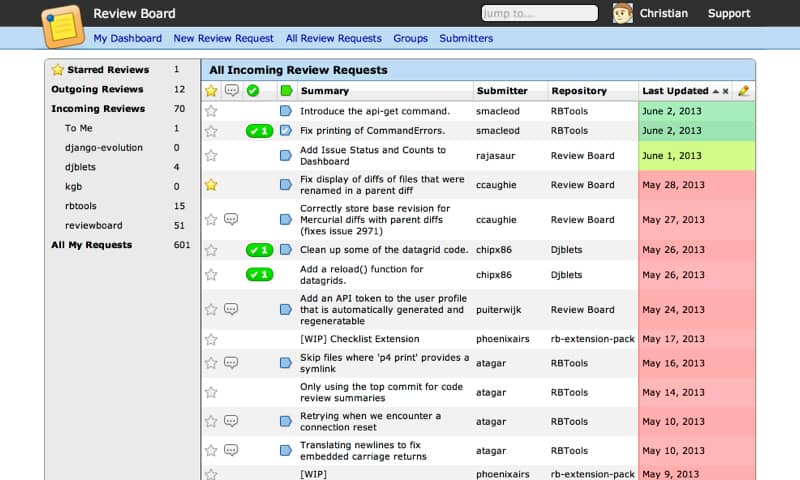Star 'Add Issue Status and Counts' review
The width and height of the screenshot is (800, 480).
211,156
